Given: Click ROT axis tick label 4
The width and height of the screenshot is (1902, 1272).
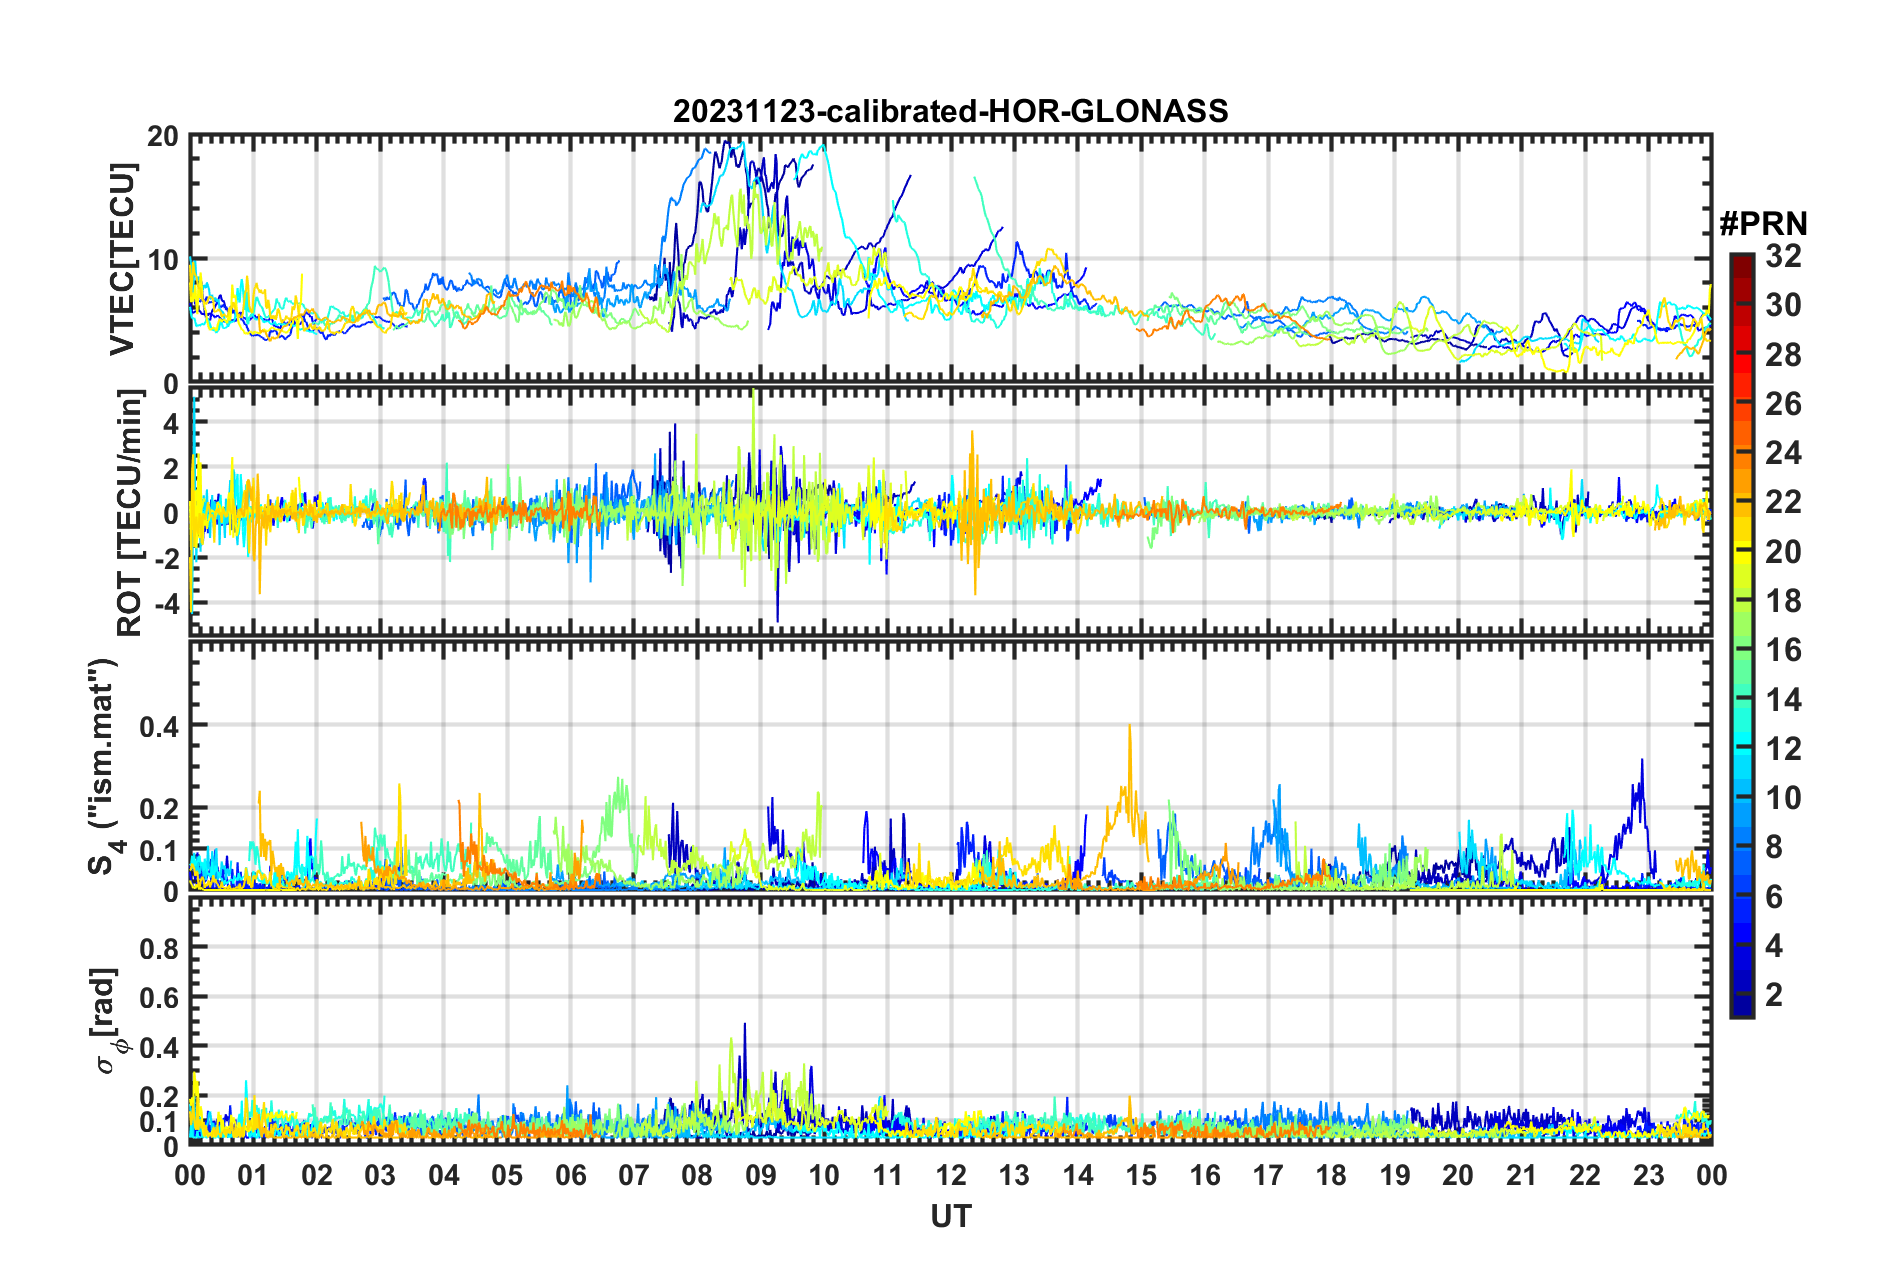Looking at the screenshot, I should coord(172,423).
